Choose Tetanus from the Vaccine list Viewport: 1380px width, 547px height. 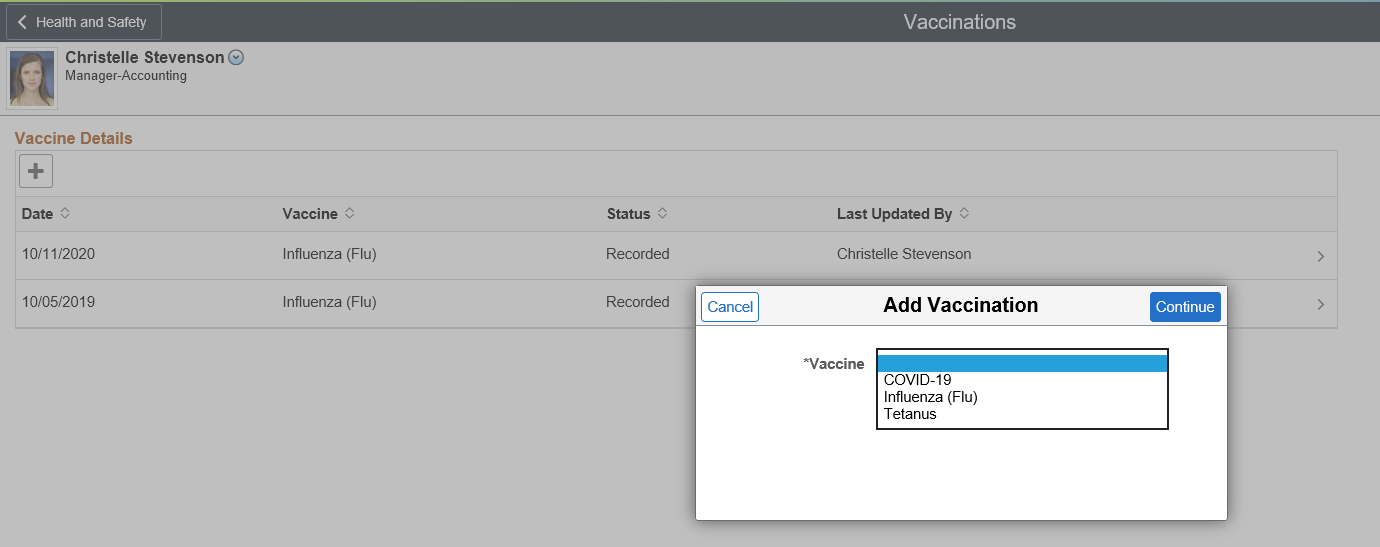tap(910, 414)
